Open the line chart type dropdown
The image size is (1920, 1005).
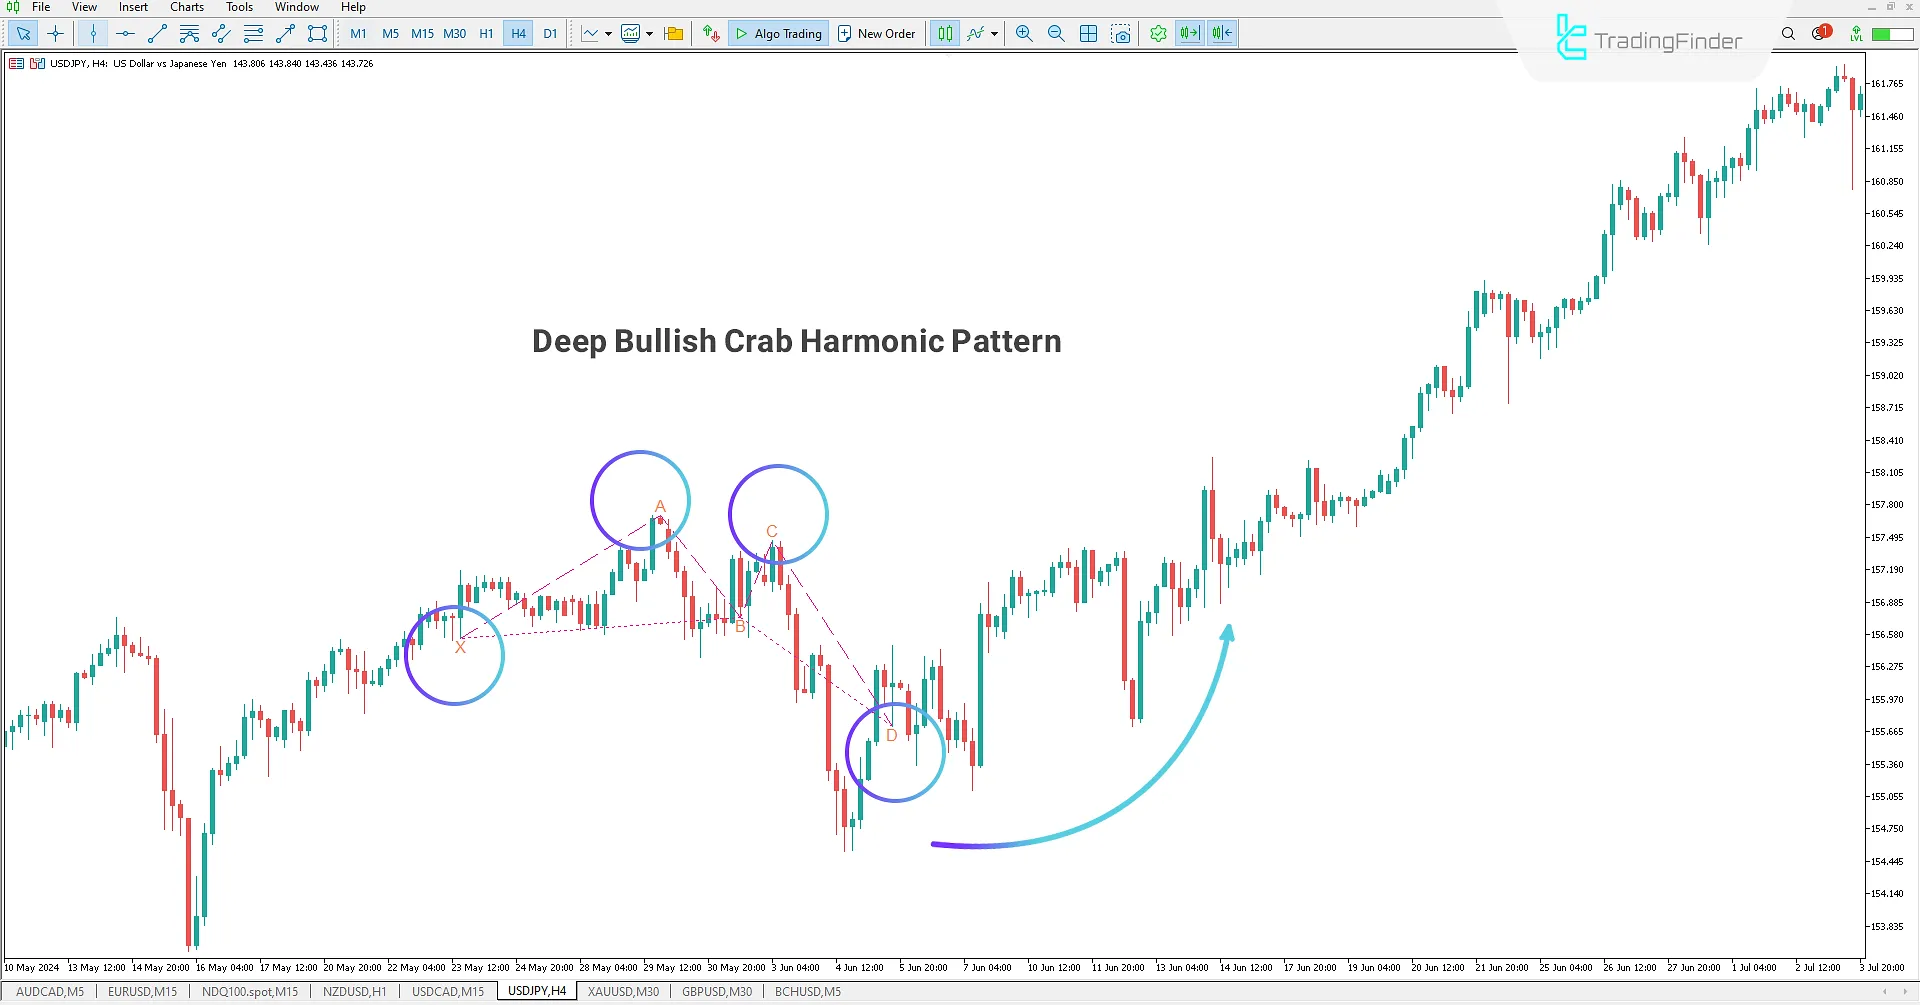coord(608,33)
